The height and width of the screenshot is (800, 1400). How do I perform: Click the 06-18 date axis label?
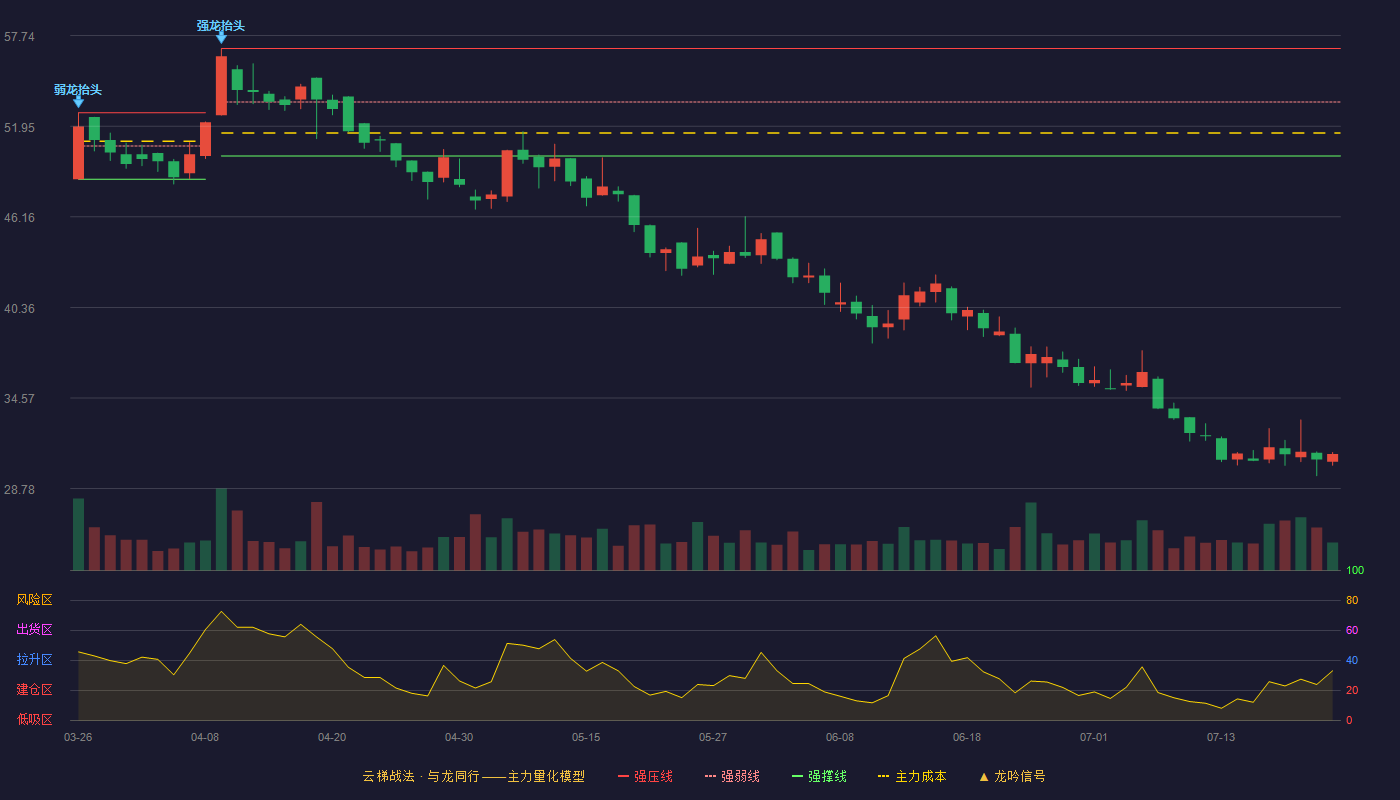(x=967, y=737)
